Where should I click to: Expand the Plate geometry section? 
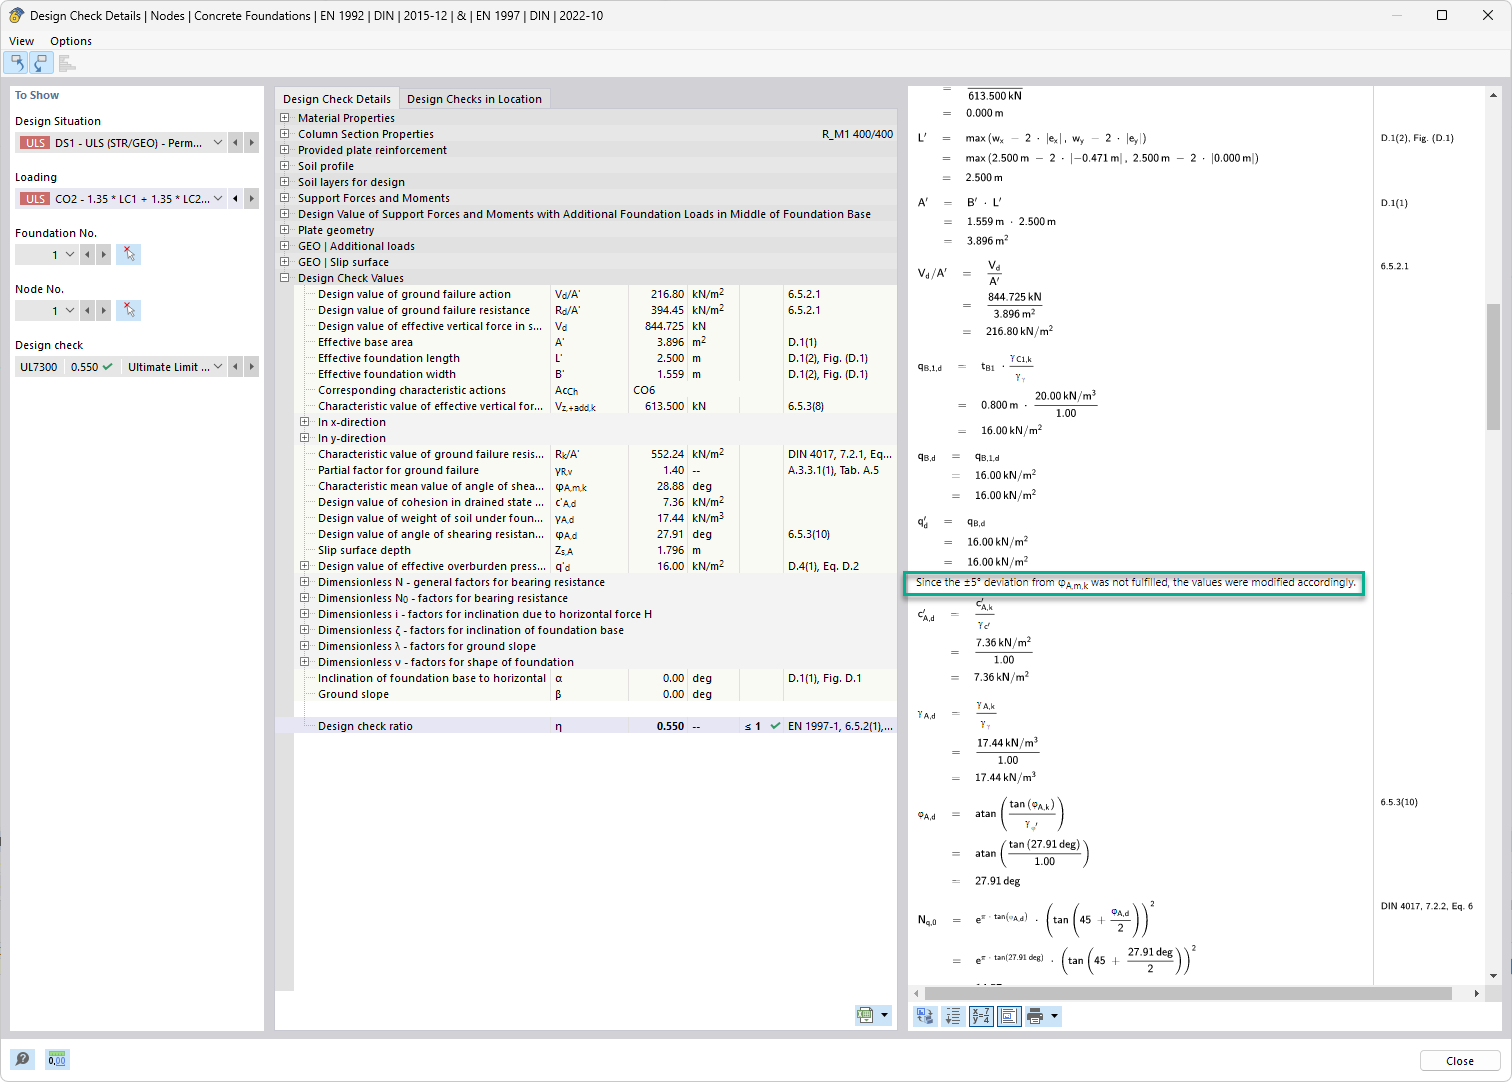(x=285, y=230)
